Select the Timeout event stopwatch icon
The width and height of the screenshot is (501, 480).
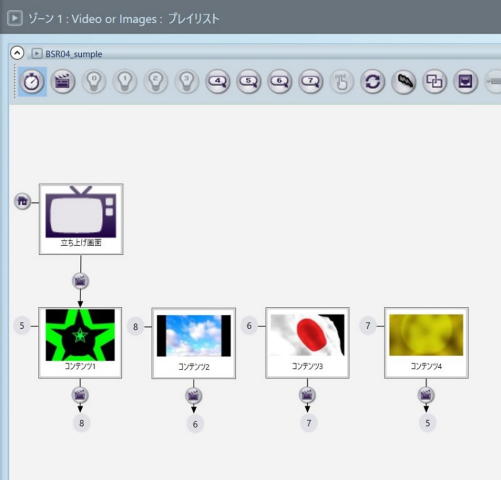coord(32,81)
